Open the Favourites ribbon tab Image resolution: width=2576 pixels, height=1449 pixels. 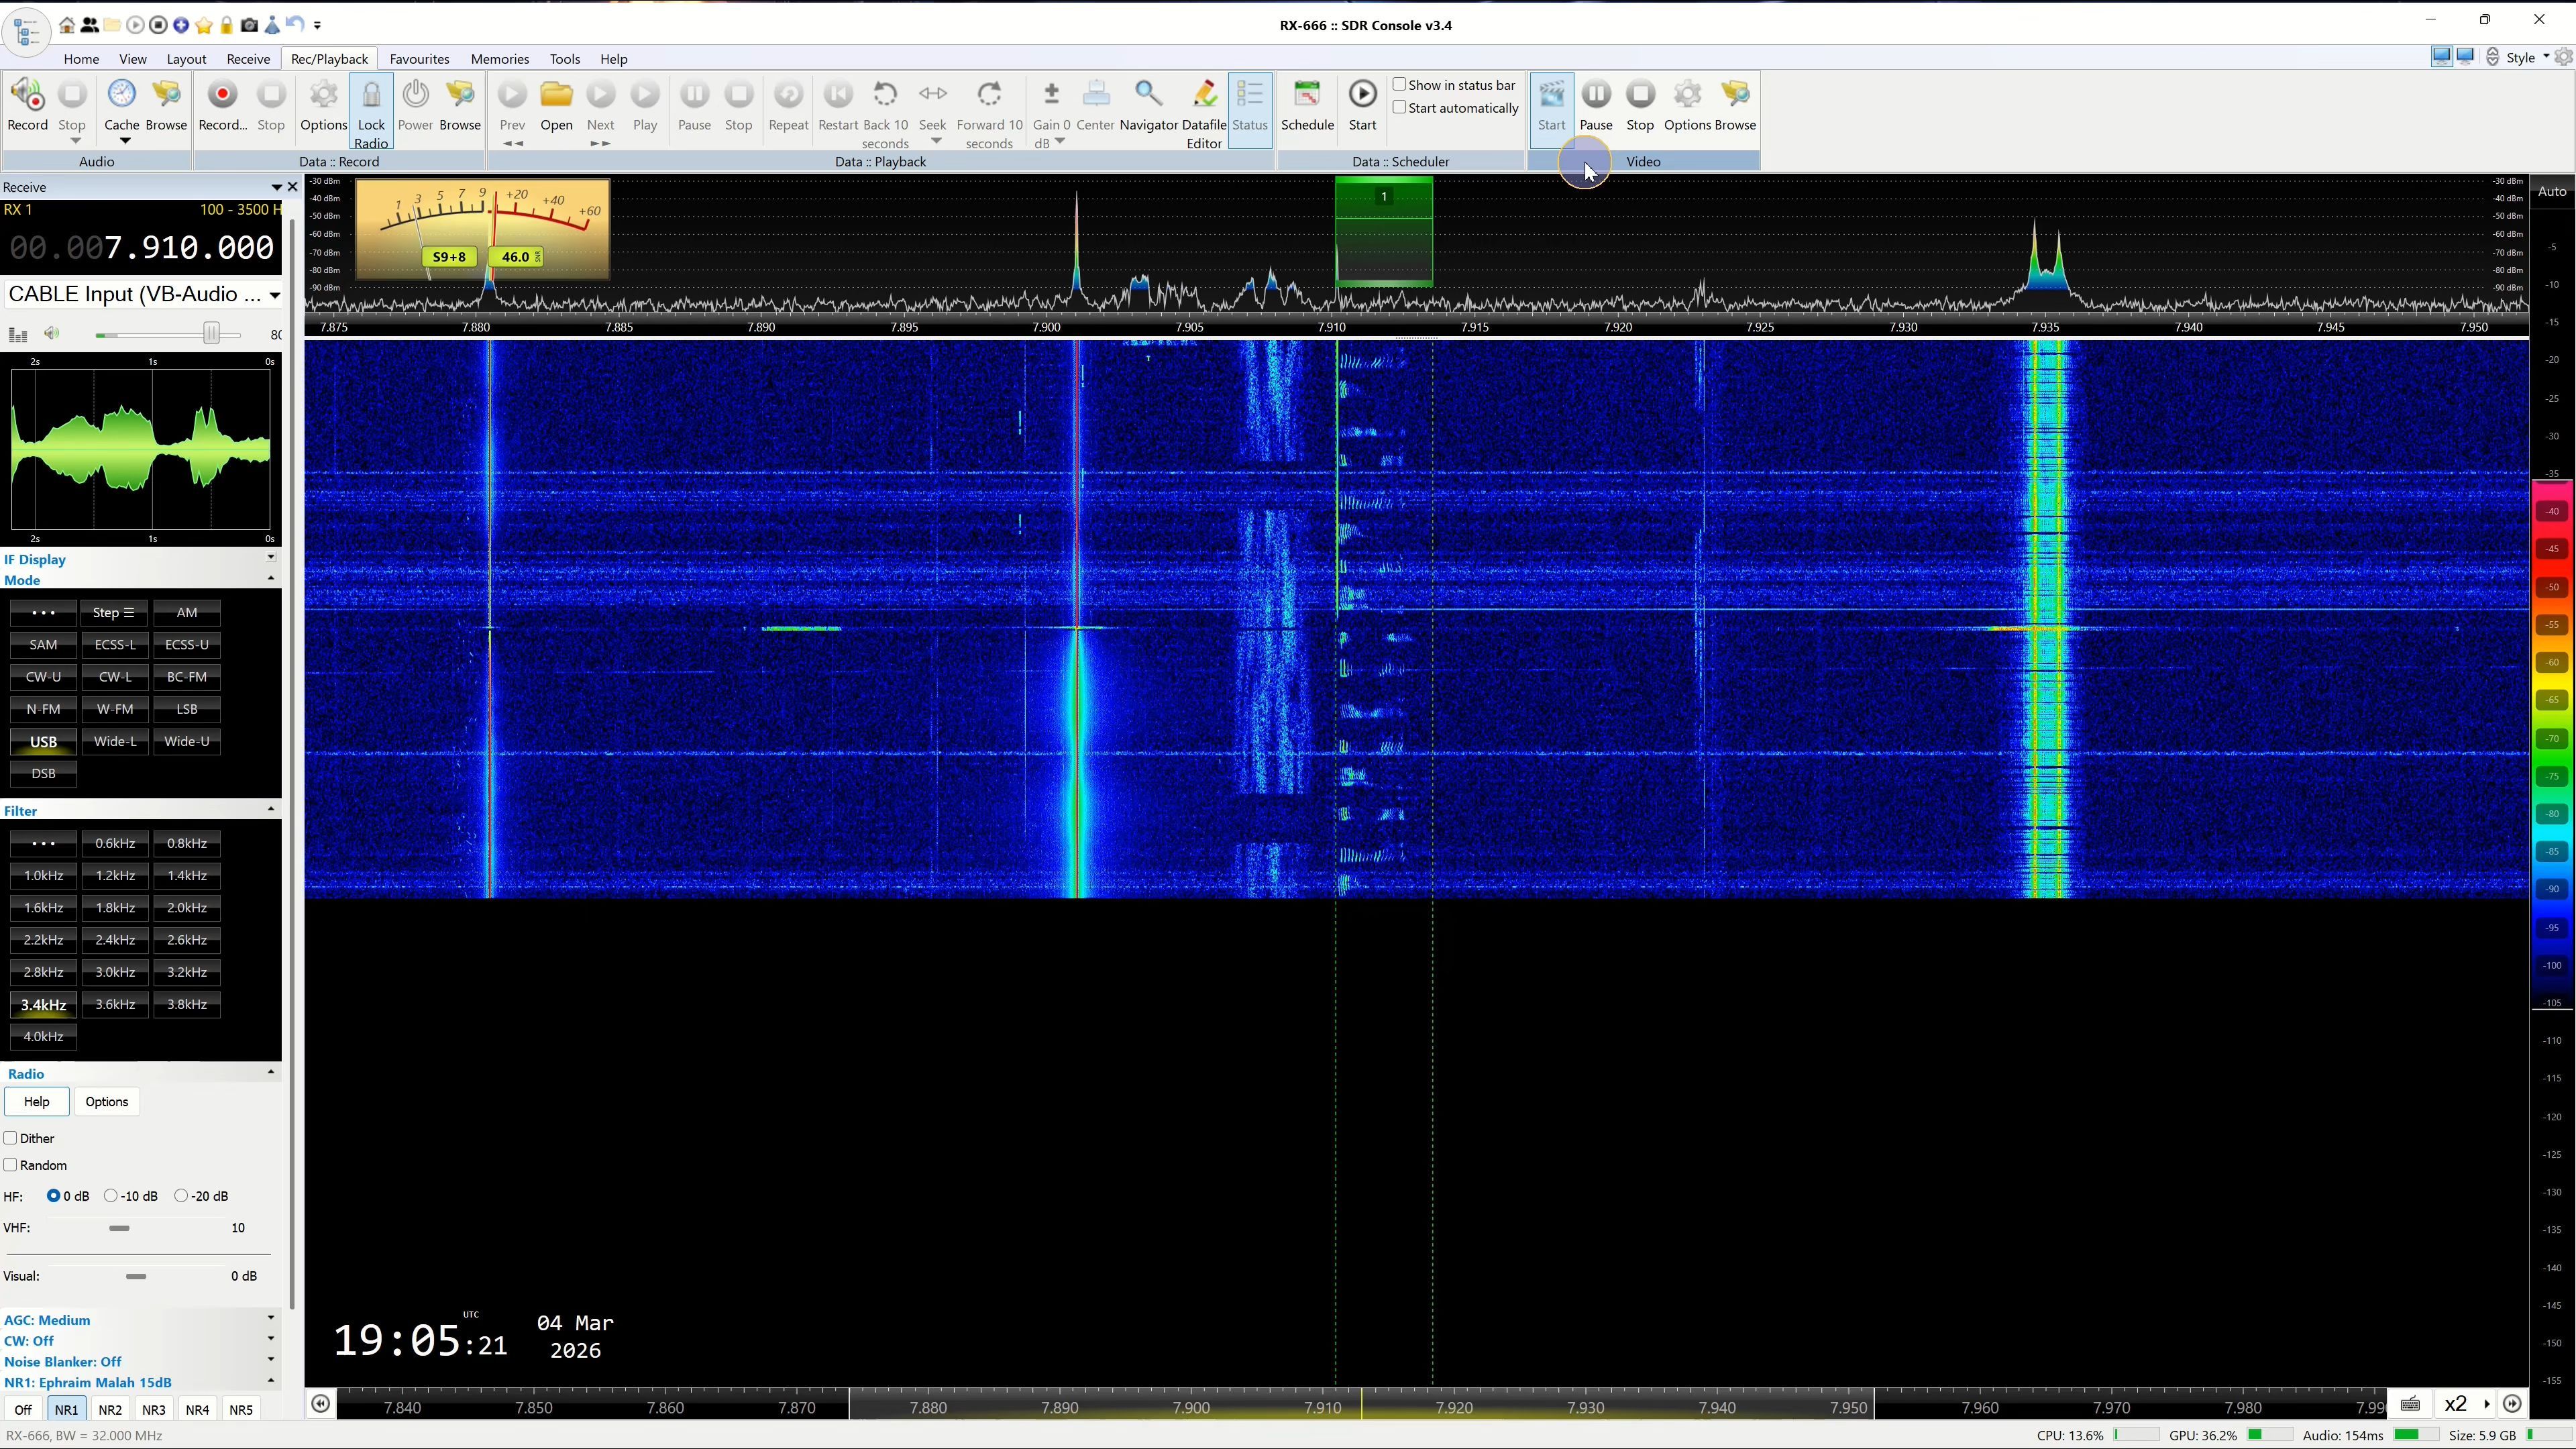pyautogui.click(x=419, y=59)
